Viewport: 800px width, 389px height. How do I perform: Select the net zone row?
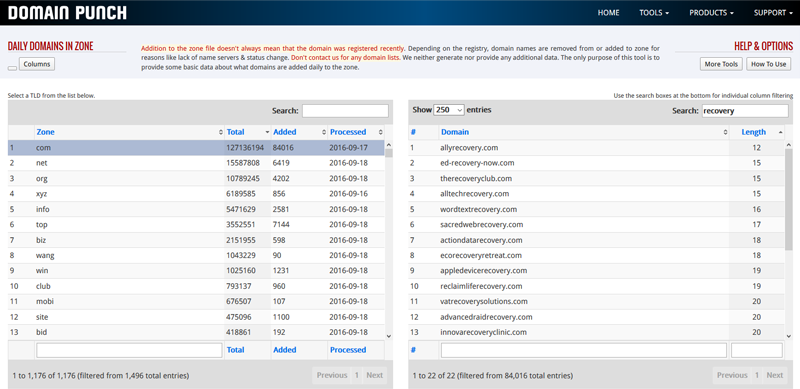click(x=196, y=163)
